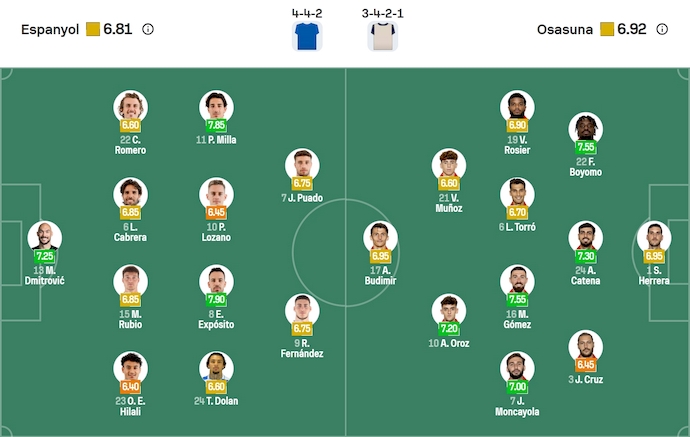The image size is (690, 437).
Task: Click E. Expósito's player avatar
Action: tap(216, 281)
